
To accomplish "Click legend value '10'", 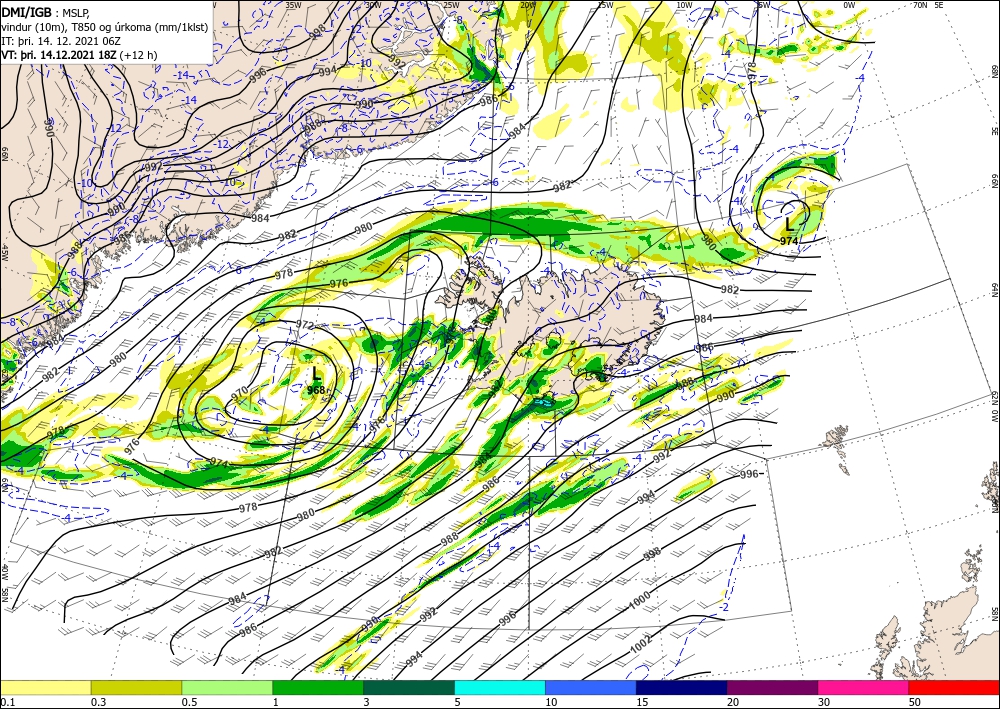I will pyautogui.click(x=550, y=702).
